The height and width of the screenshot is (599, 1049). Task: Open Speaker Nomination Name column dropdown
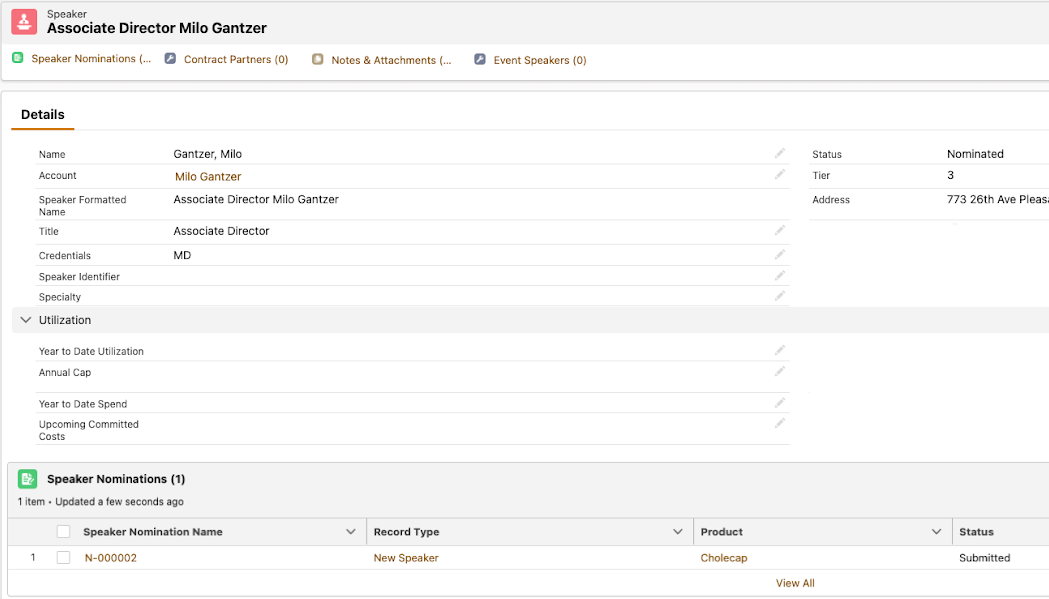point(351,532)
